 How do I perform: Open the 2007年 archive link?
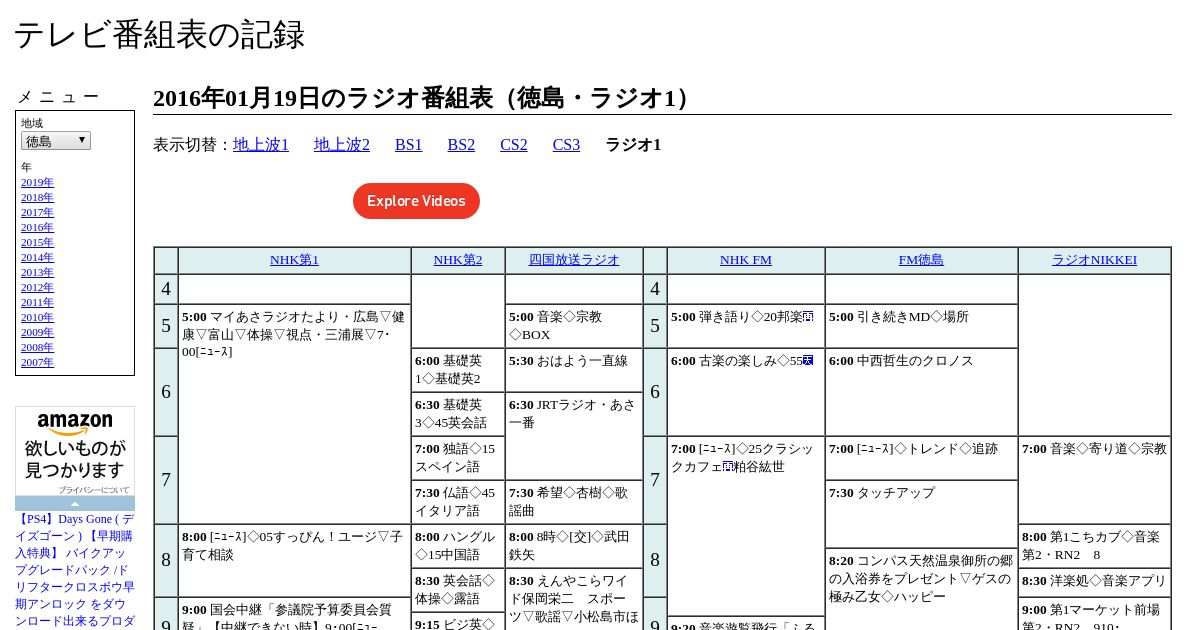coord(37,363)
